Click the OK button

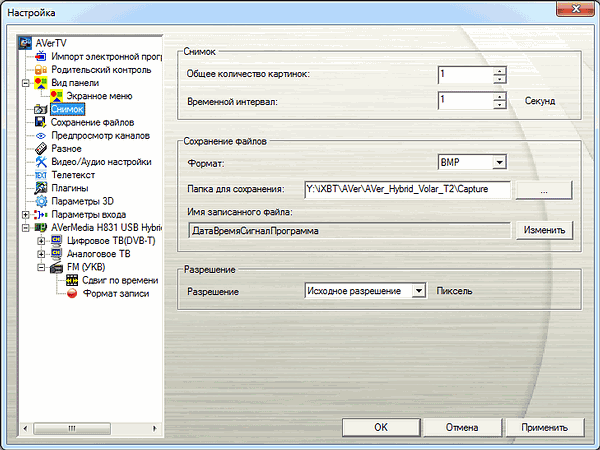pyautogui.click(x=381, y=427)
